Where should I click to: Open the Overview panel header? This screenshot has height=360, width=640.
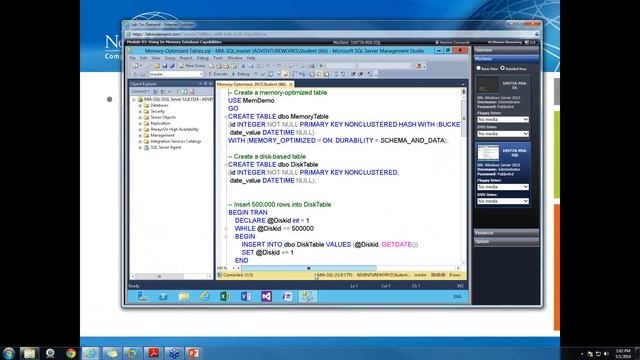tap(506, 50)
